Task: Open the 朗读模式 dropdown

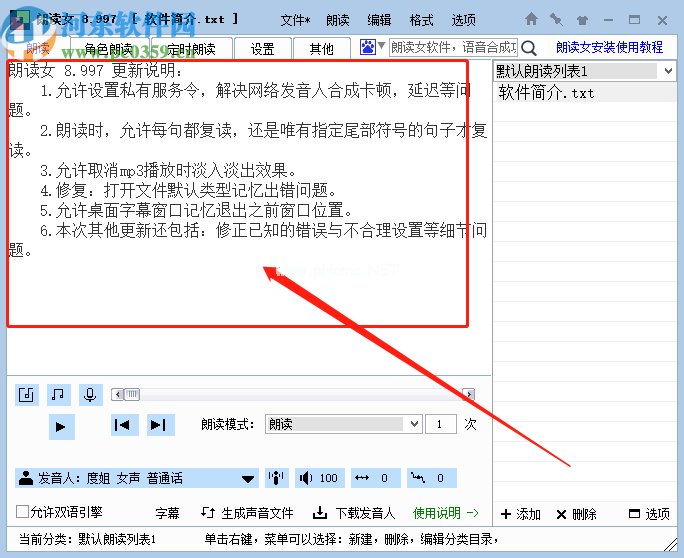Action: point(343,424)
